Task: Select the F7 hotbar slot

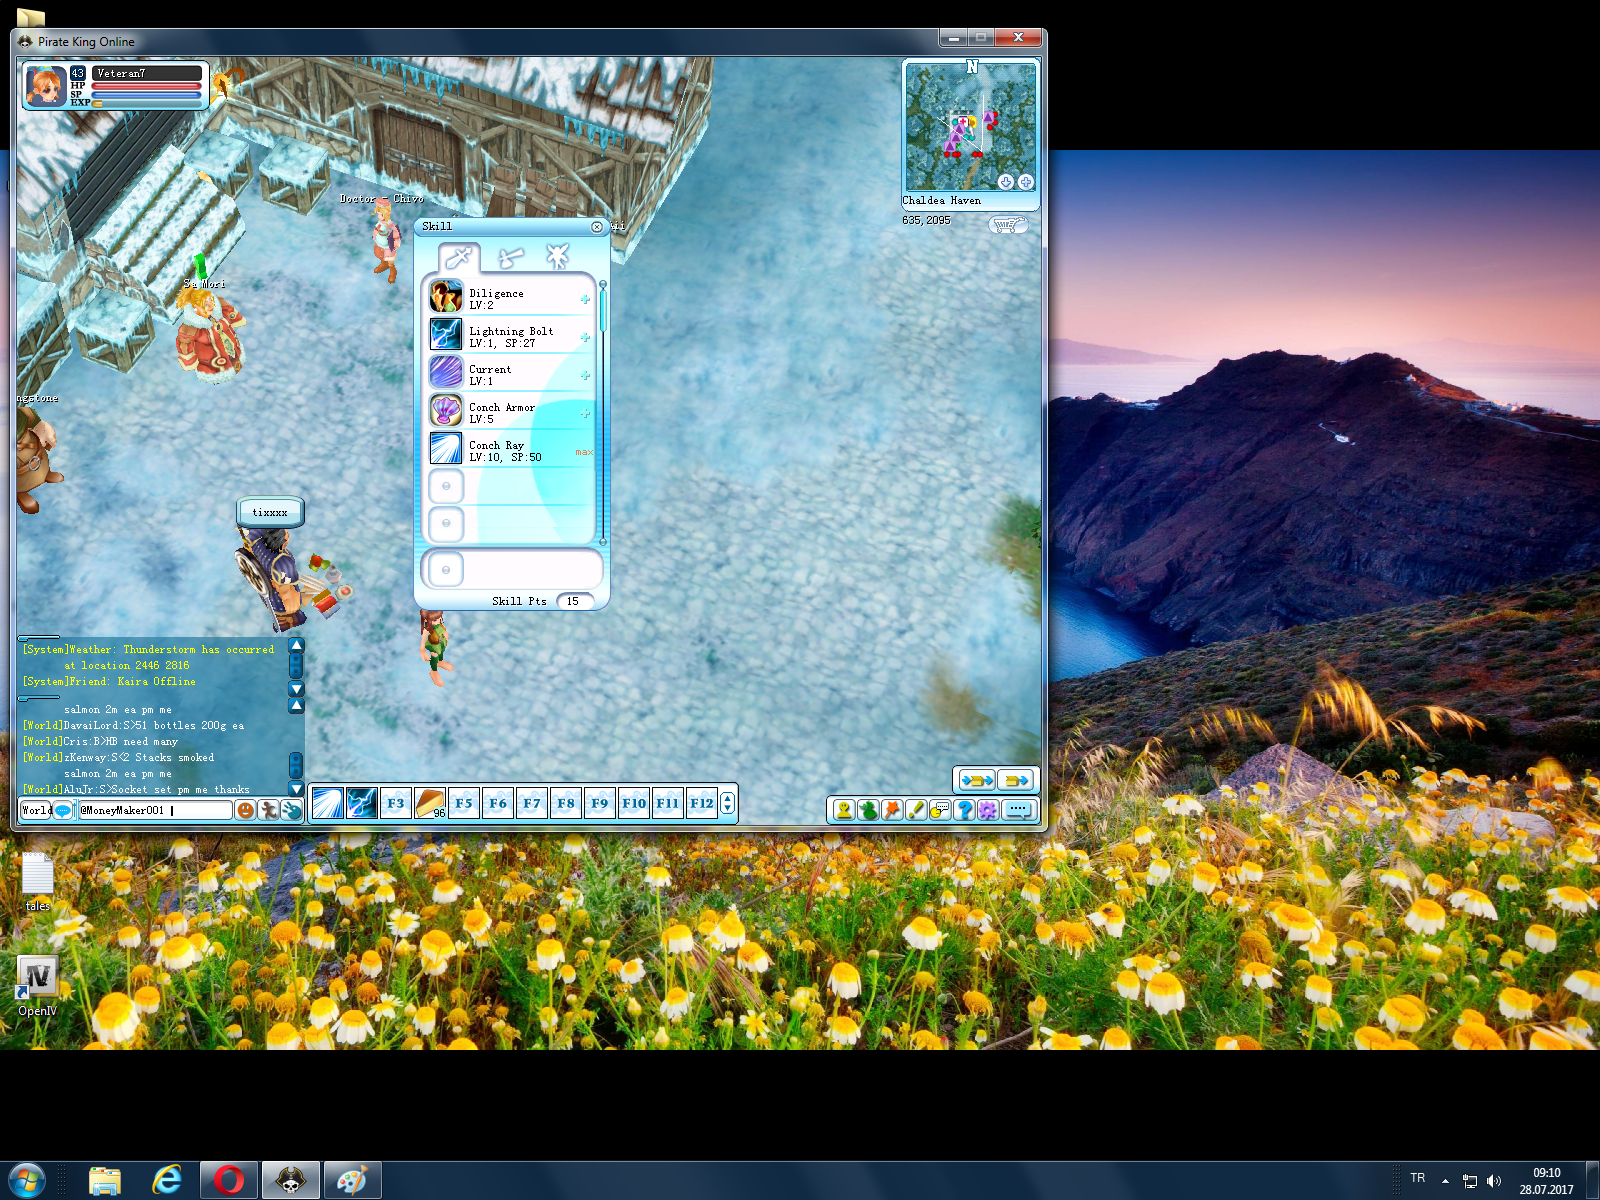Action: pyautogui.click(x=531, y=803)
